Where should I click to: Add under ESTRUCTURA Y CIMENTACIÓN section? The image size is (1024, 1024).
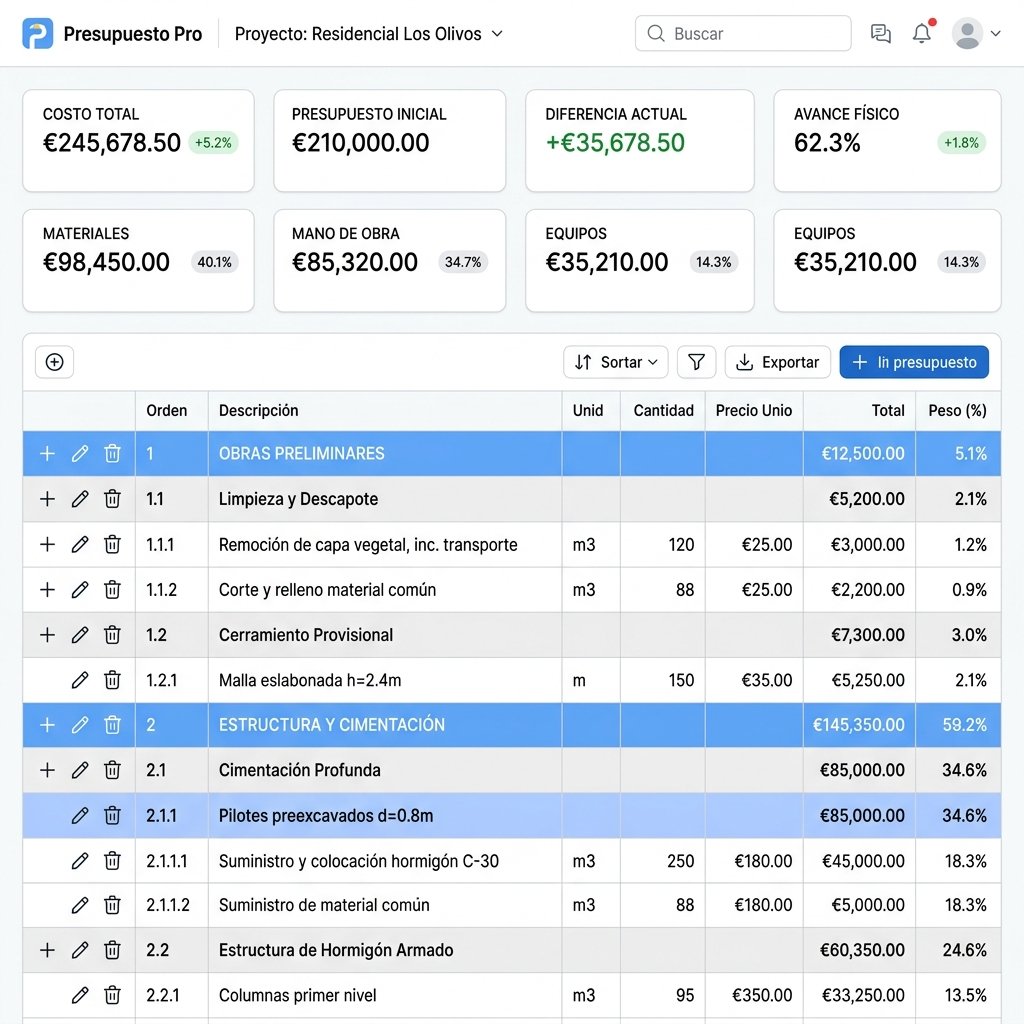point(47,725)
